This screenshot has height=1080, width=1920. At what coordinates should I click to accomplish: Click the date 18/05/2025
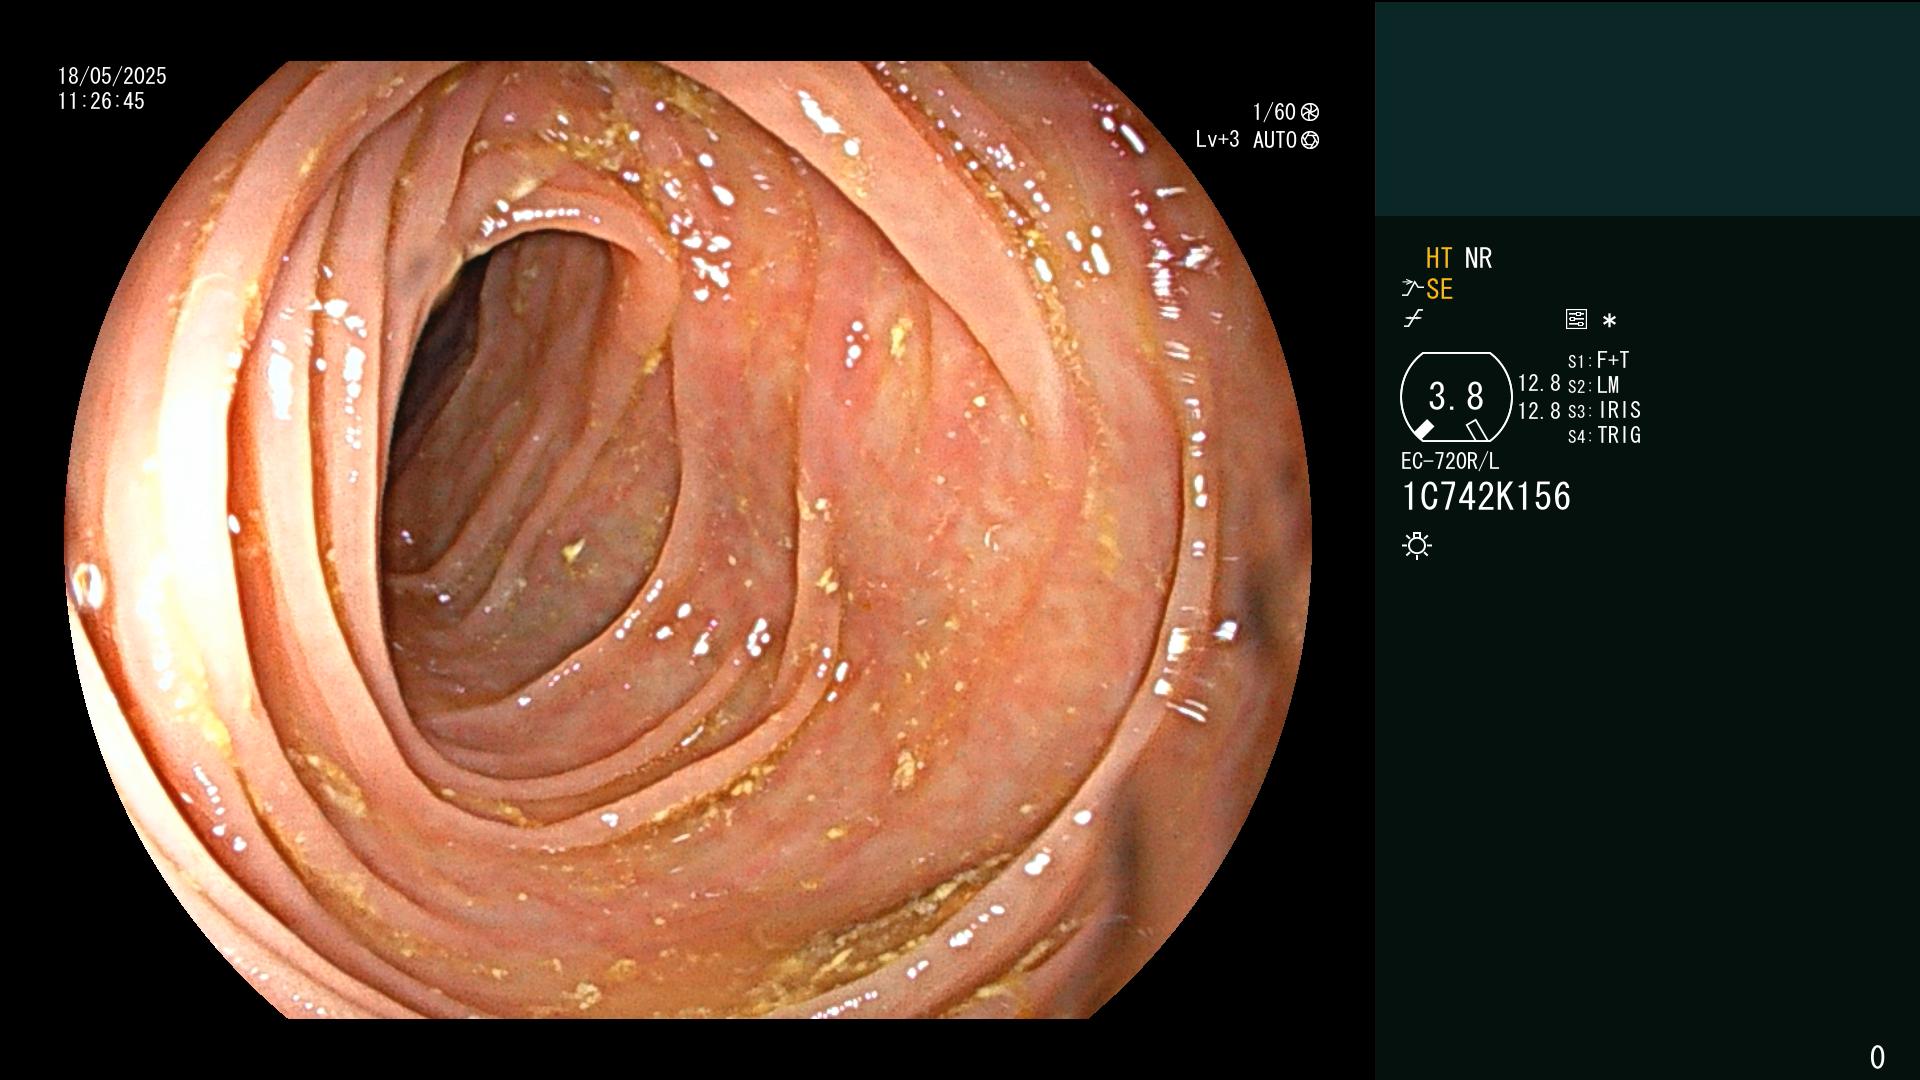pos(112,76)
